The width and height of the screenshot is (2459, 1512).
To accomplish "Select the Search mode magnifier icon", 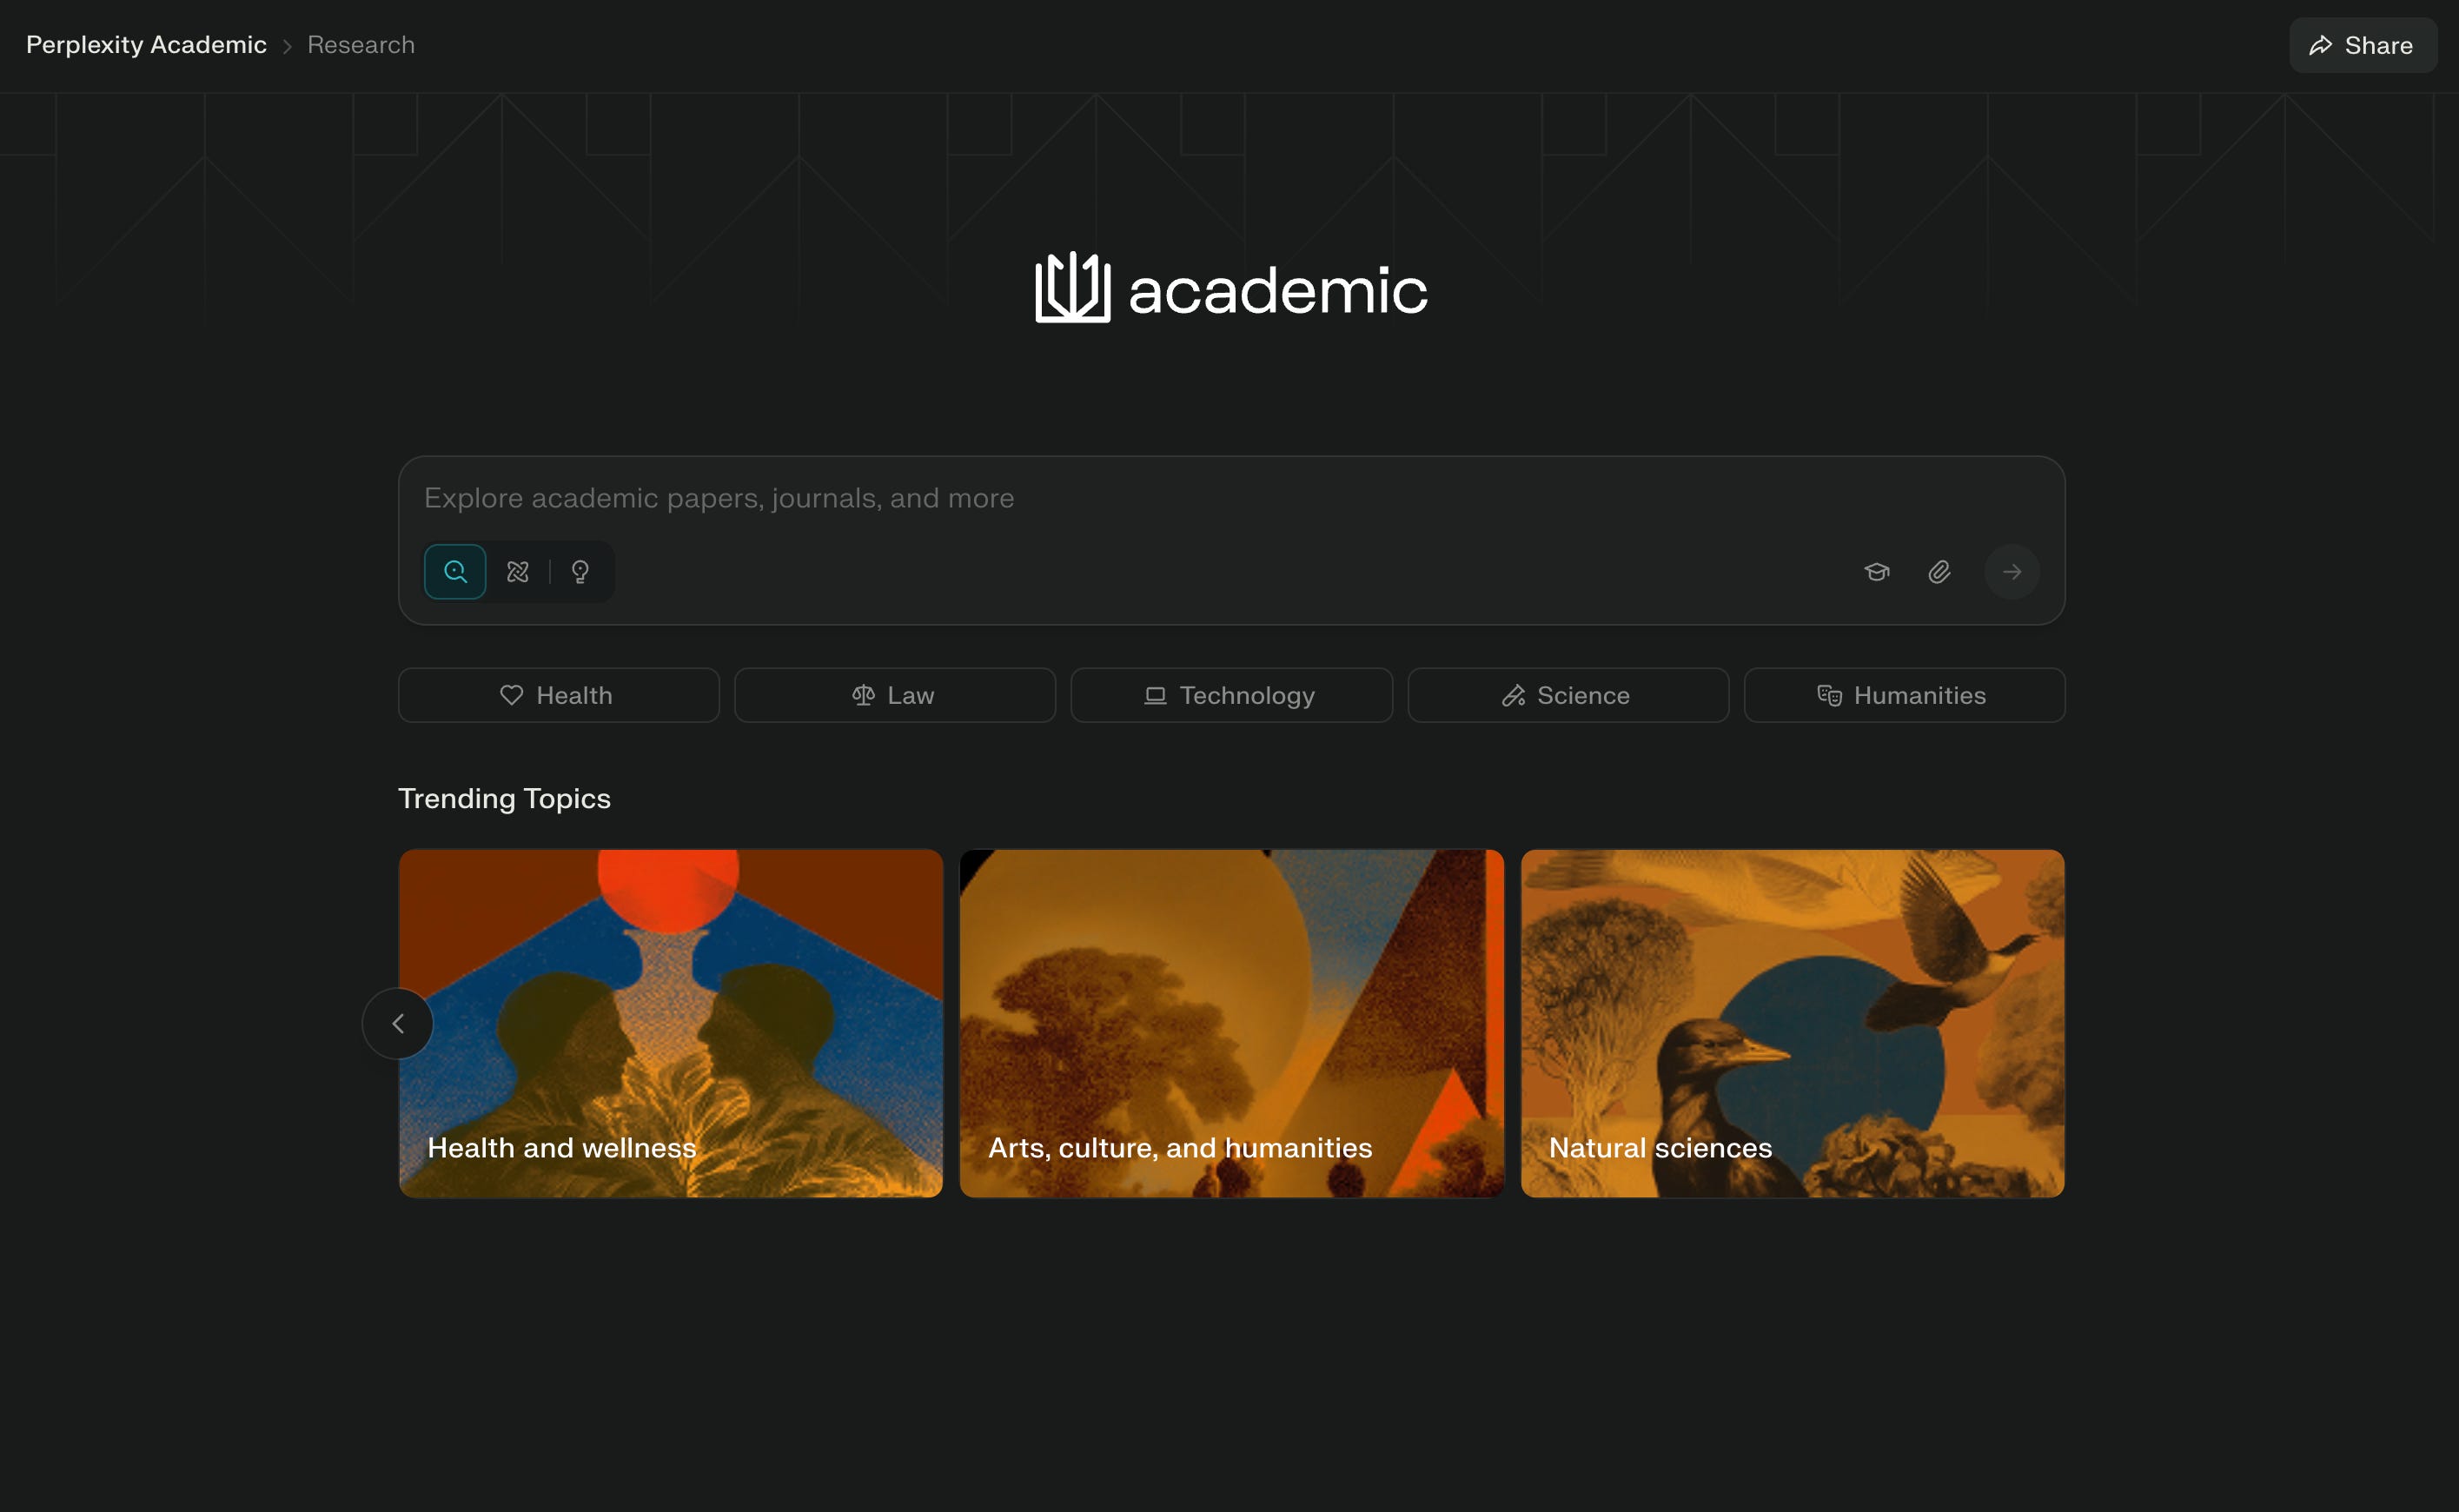I will pyautogui.click(x=455, y=571).
